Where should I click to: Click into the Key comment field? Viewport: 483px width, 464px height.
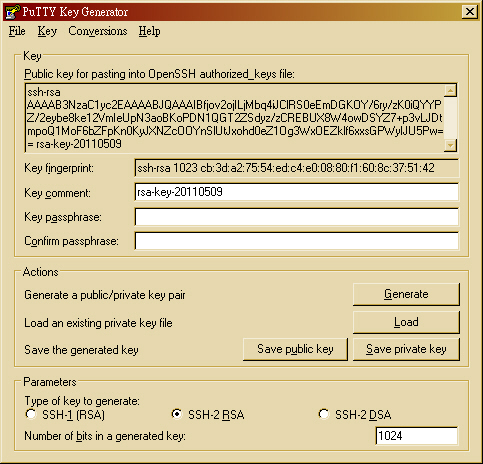[x=296, y=192]
